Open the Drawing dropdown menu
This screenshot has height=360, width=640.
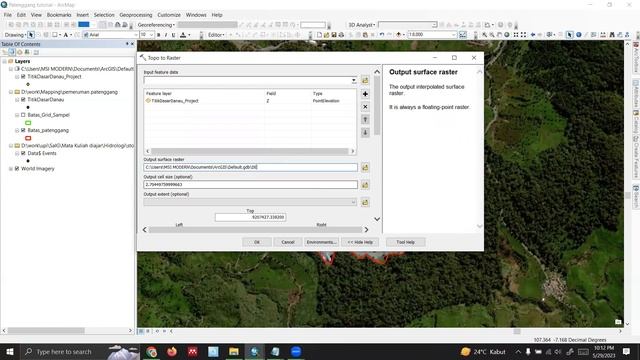[15, 35]
